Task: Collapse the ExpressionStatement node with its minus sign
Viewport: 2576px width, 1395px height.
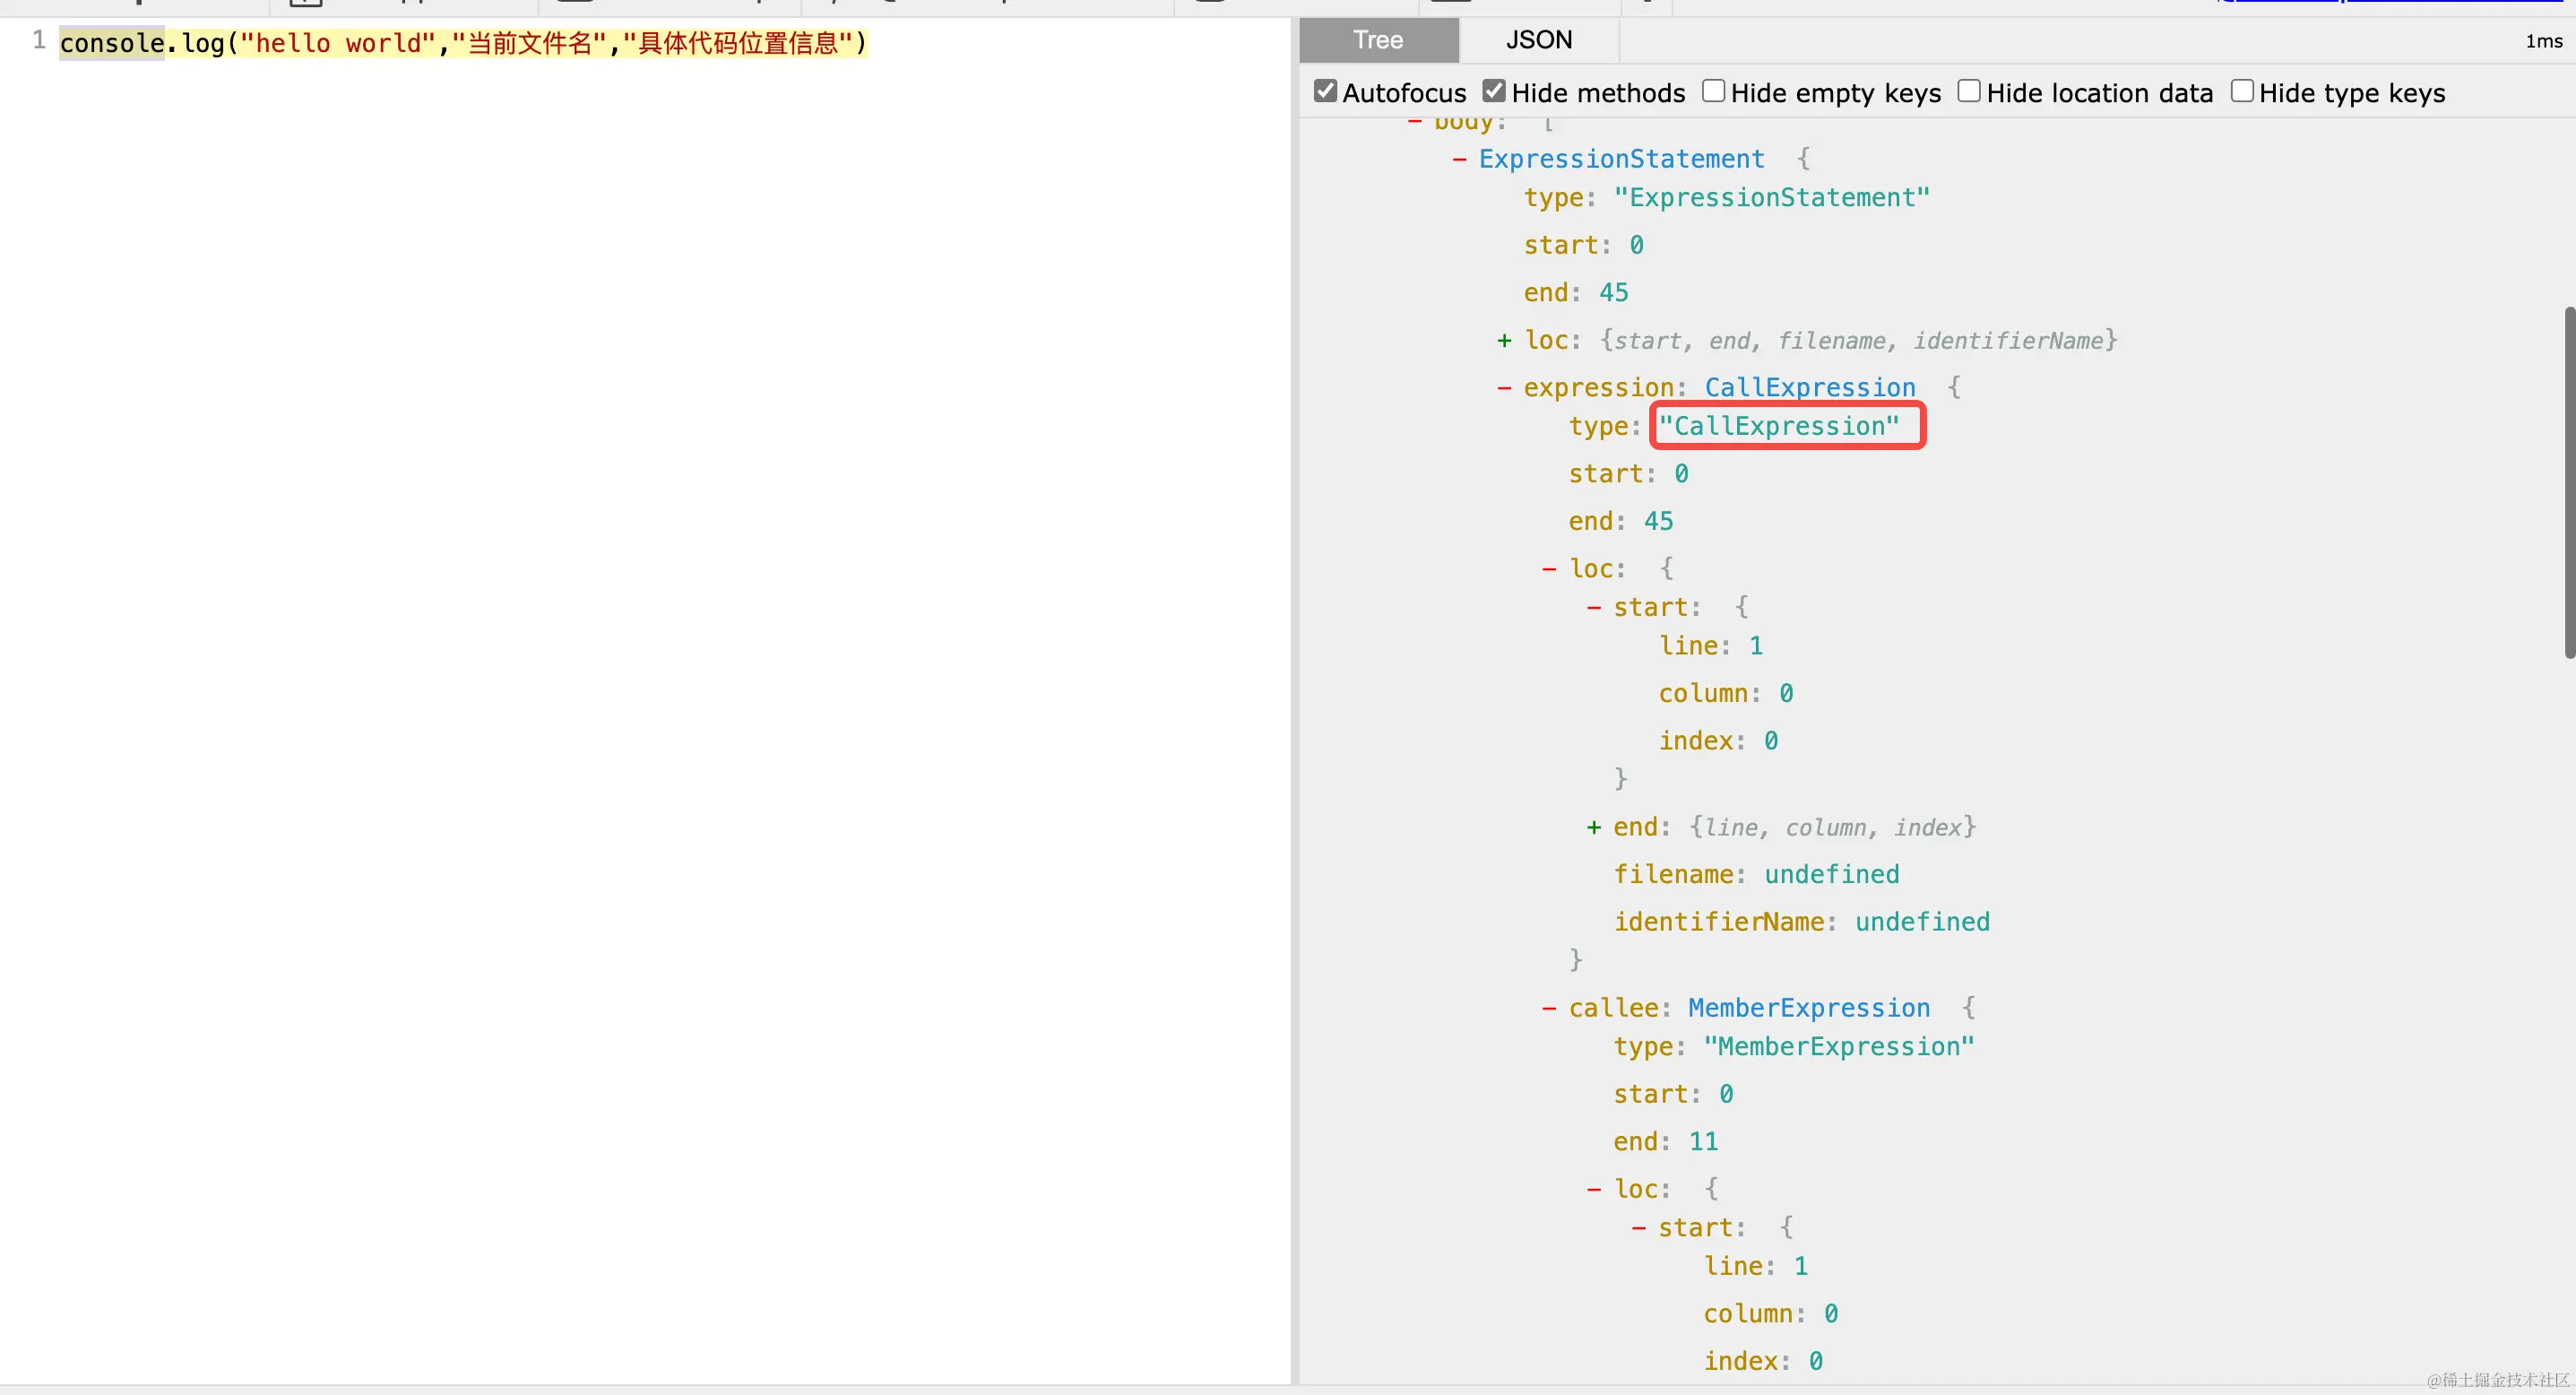Action: point(1459,159)
